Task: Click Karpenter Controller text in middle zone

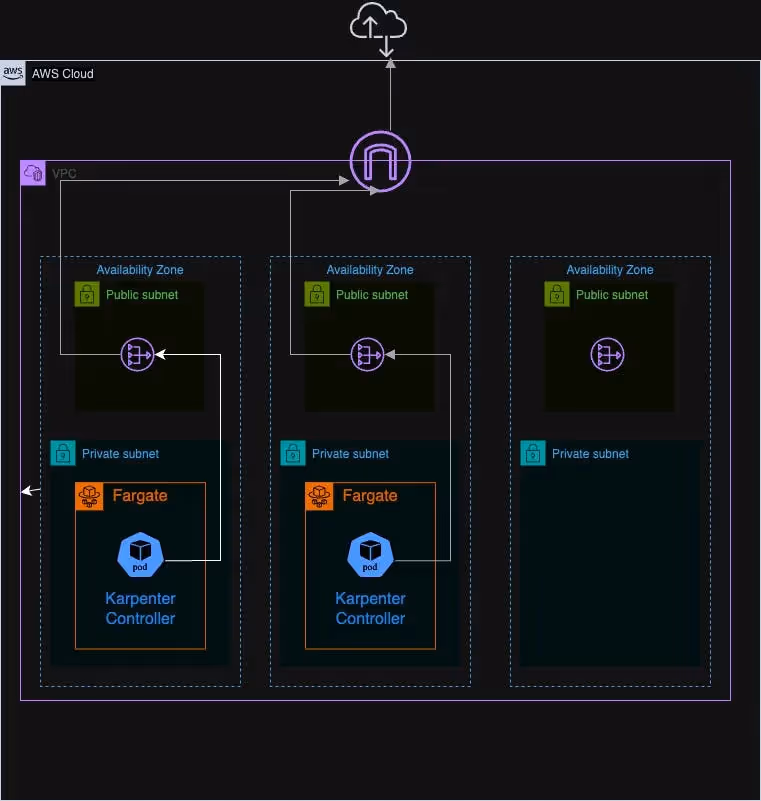Action: point(370,608)
